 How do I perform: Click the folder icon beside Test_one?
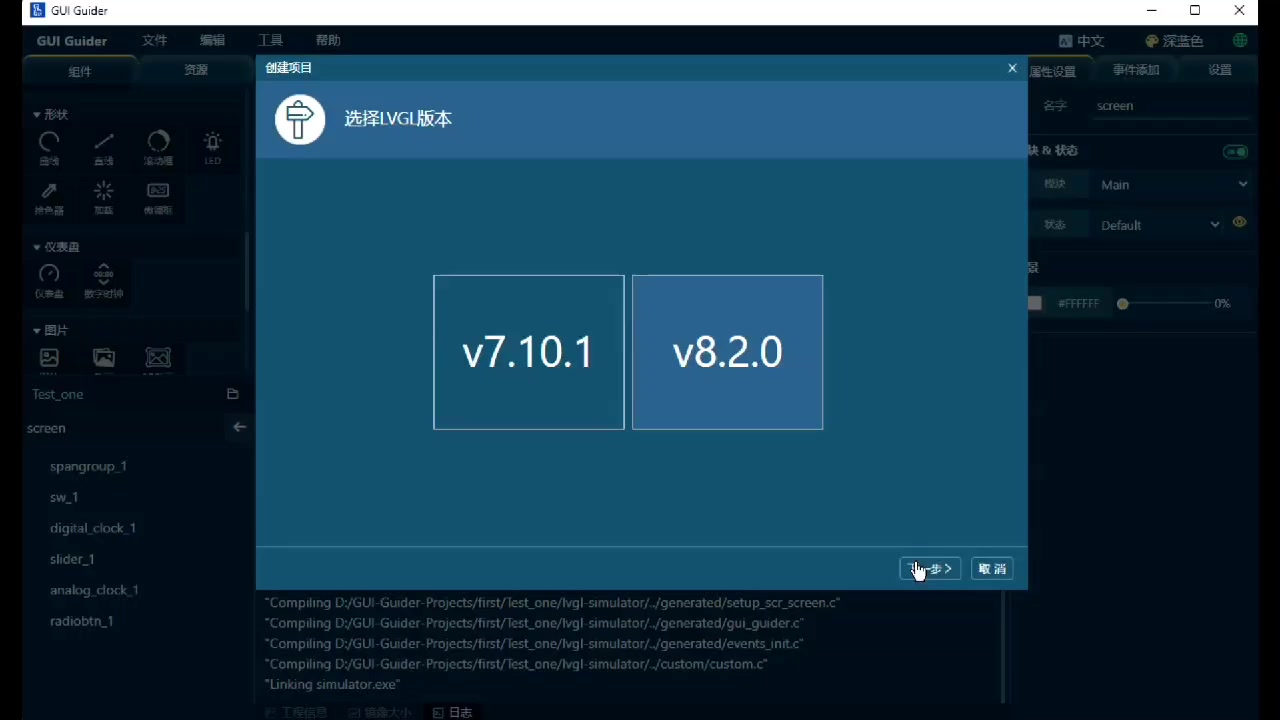point(233,394)
